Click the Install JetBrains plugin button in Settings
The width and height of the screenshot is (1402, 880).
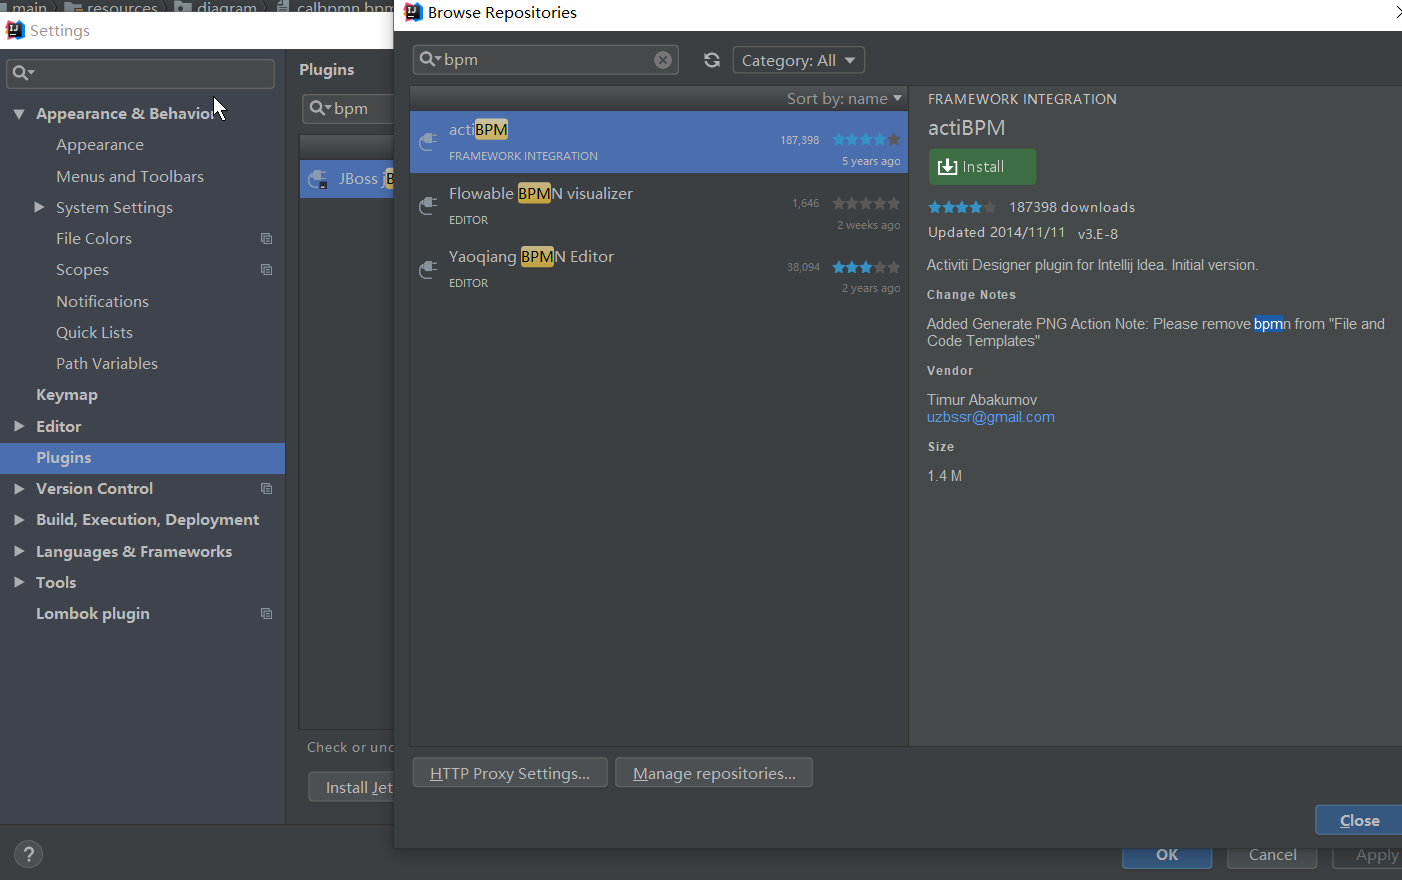[352, 787]
